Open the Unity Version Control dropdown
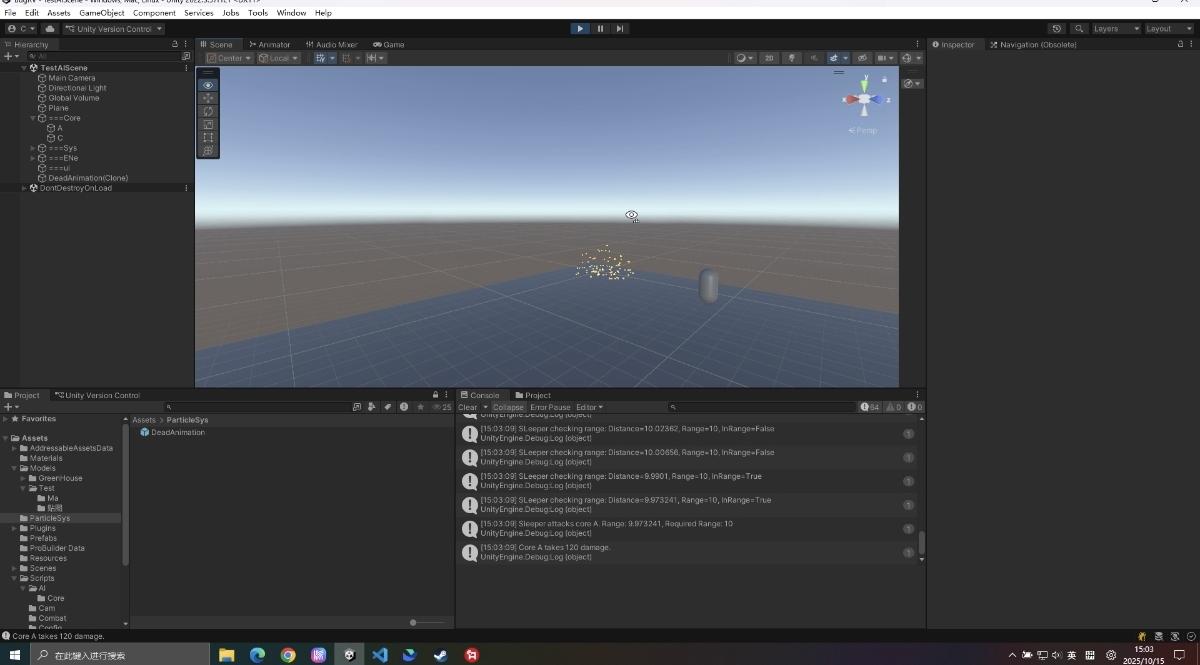Image resolution: width=1200 pixels, height=665 pixels. click(114, 29)
